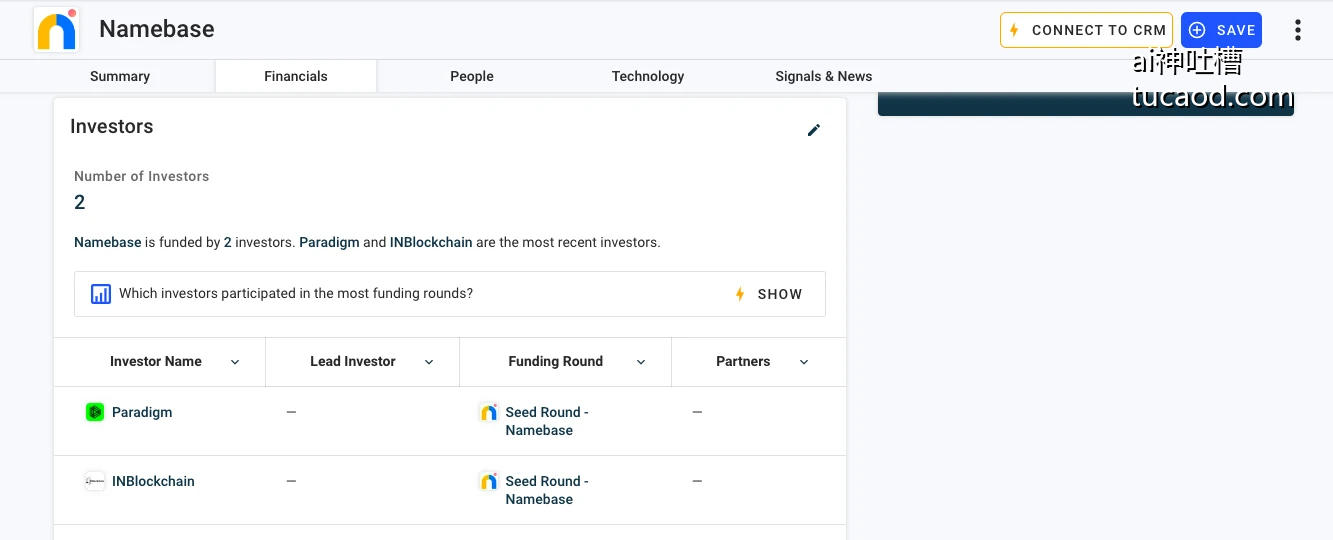
Task: Click Namebase link in the summary sentence
Action: pos(108,242)
